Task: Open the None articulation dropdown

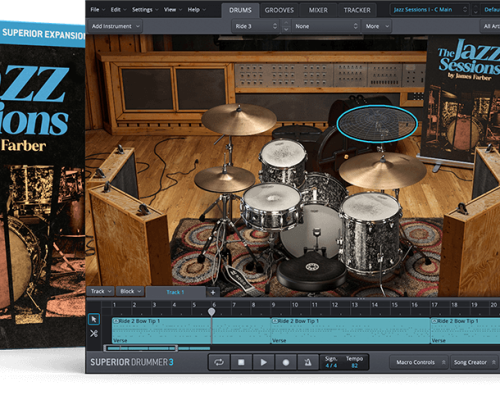Action: pos(326,26)
